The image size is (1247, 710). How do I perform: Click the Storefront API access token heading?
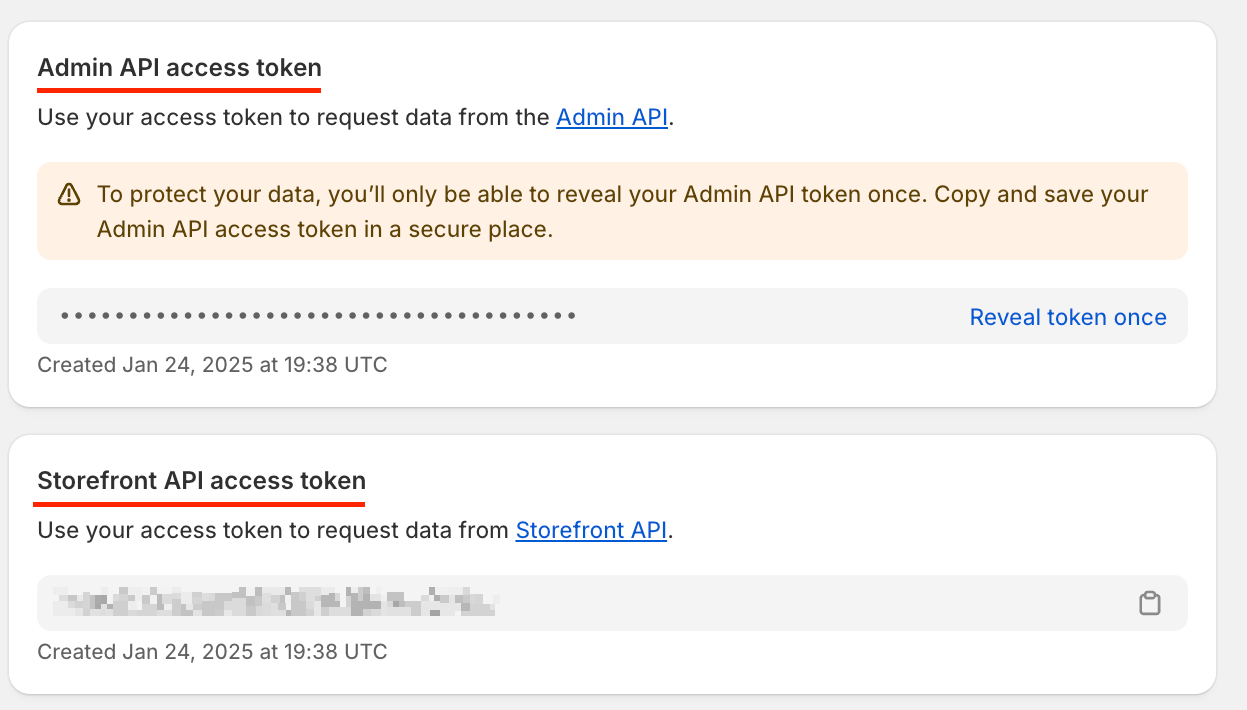(x=202, y=480)
